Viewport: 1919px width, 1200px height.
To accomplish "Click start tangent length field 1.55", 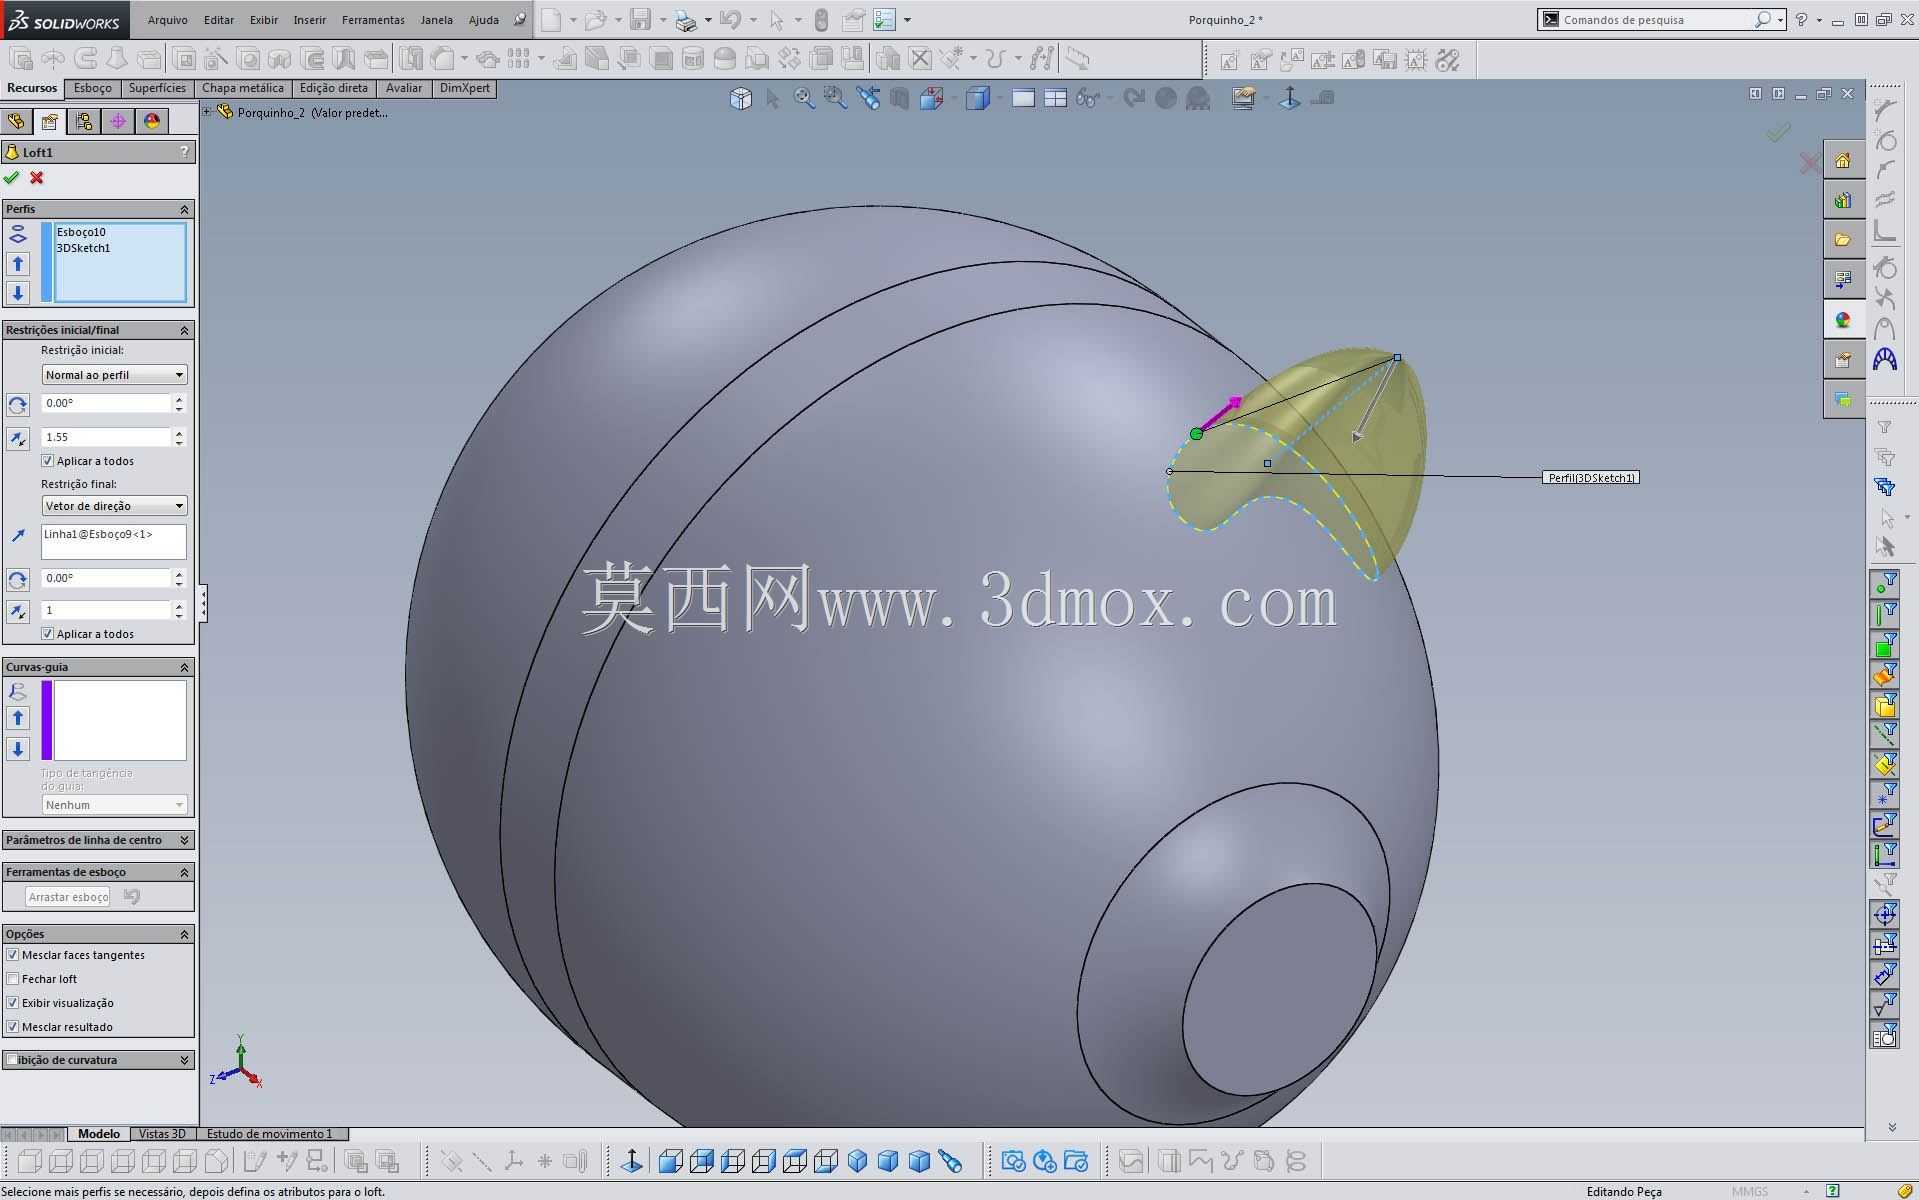I will pos(107,437).
